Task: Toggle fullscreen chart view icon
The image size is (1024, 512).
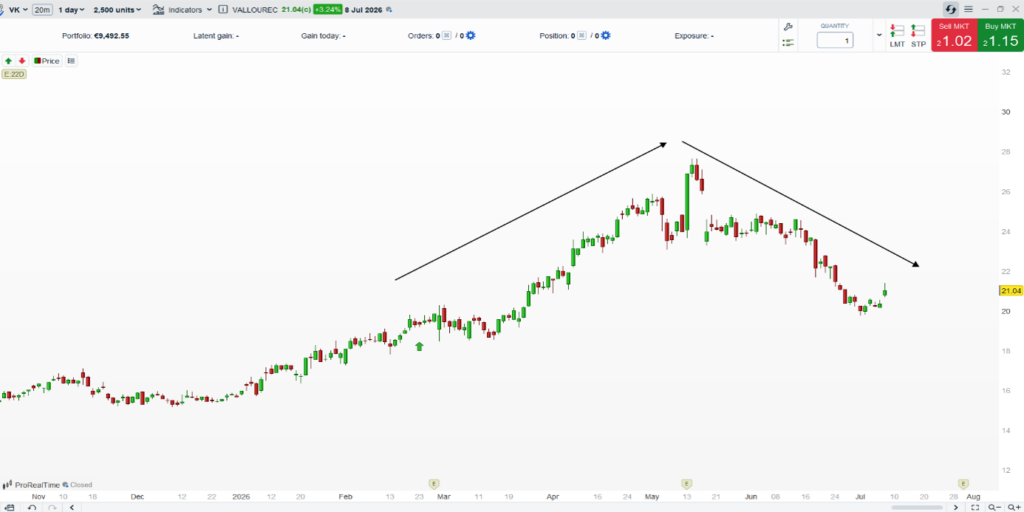Action: point(974,507)
